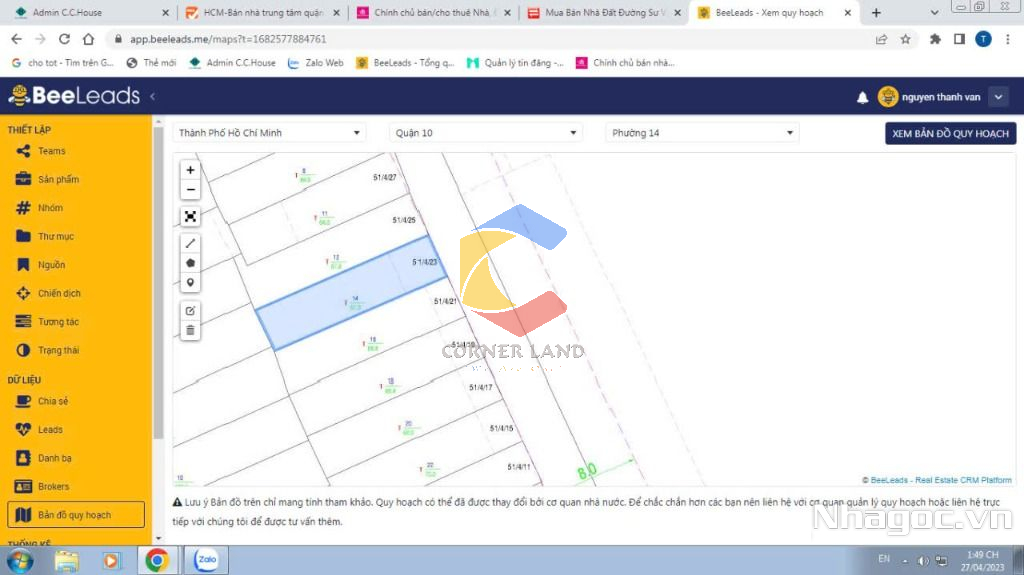The height and width of the screenshot is (575, 1024).
Task: Click the Xem Bản Đồ Quy Hoạch button
Action: point(950,133)
